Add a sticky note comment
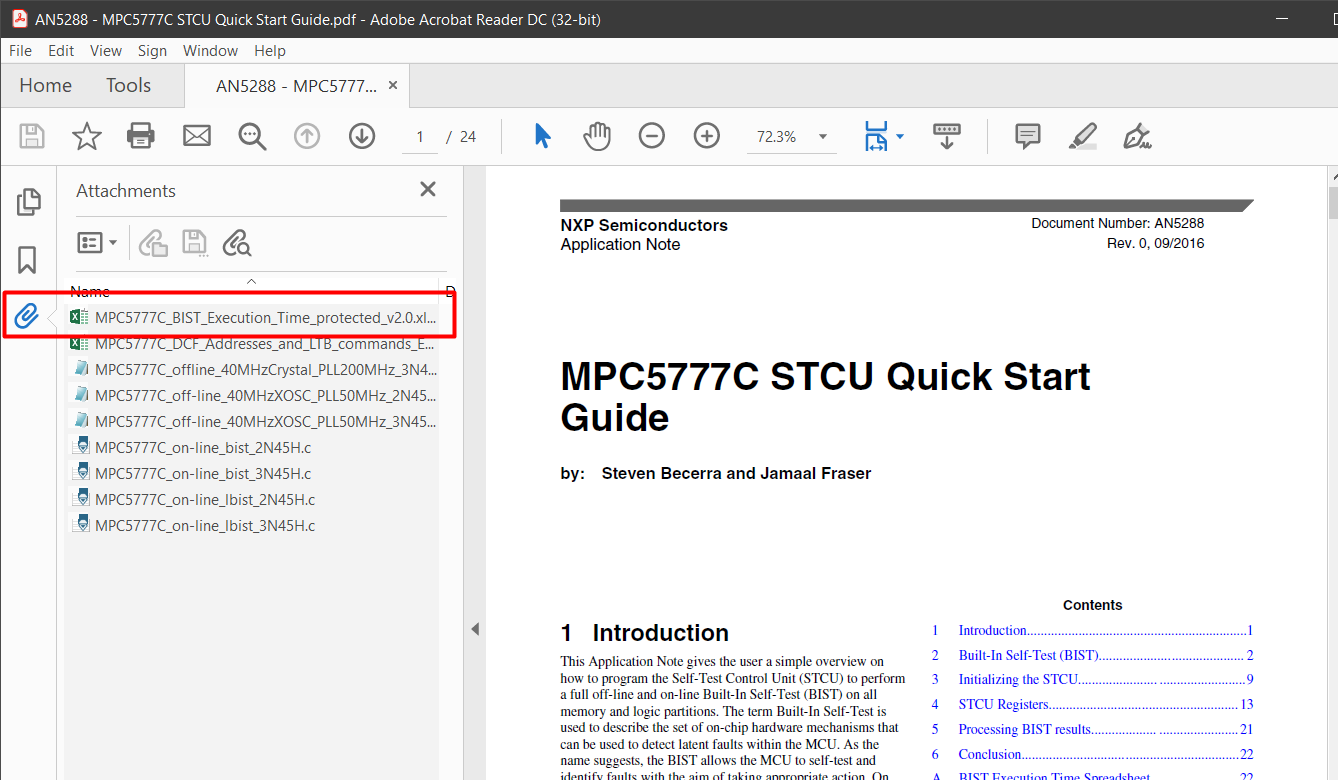 point(1027,135)
